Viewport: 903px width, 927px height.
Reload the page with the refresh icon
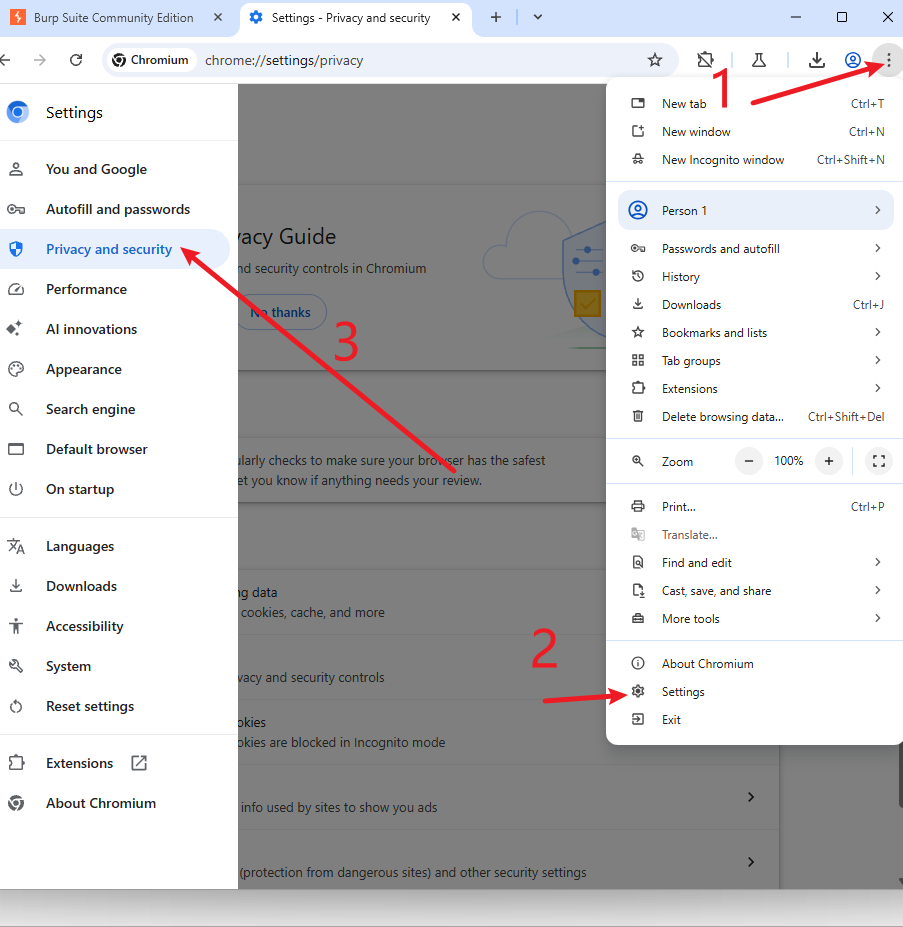coord(76,60)
